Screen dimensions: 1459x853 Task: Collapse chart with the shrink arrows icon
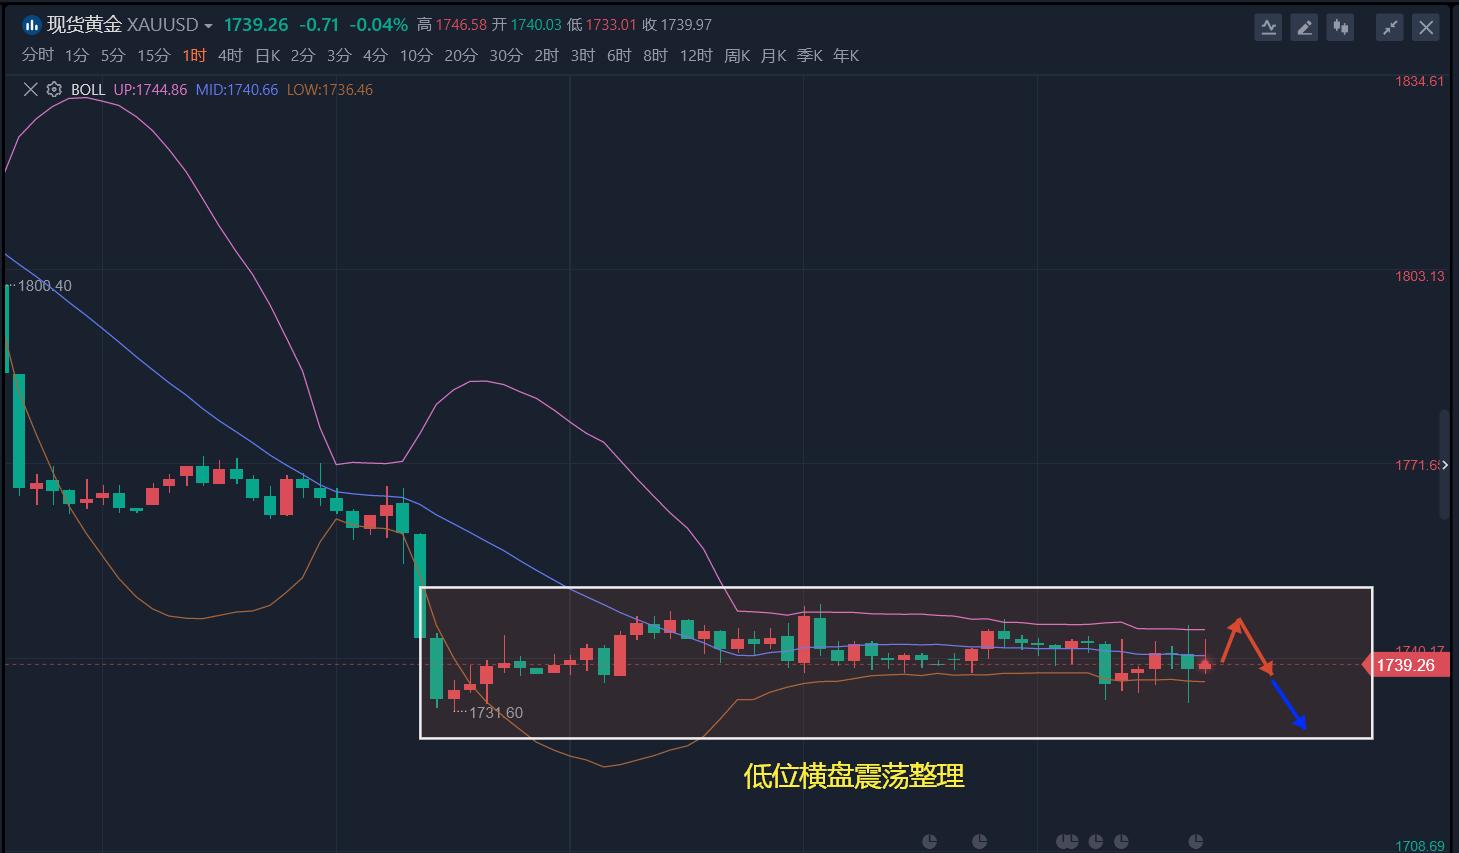point(1390,27)
